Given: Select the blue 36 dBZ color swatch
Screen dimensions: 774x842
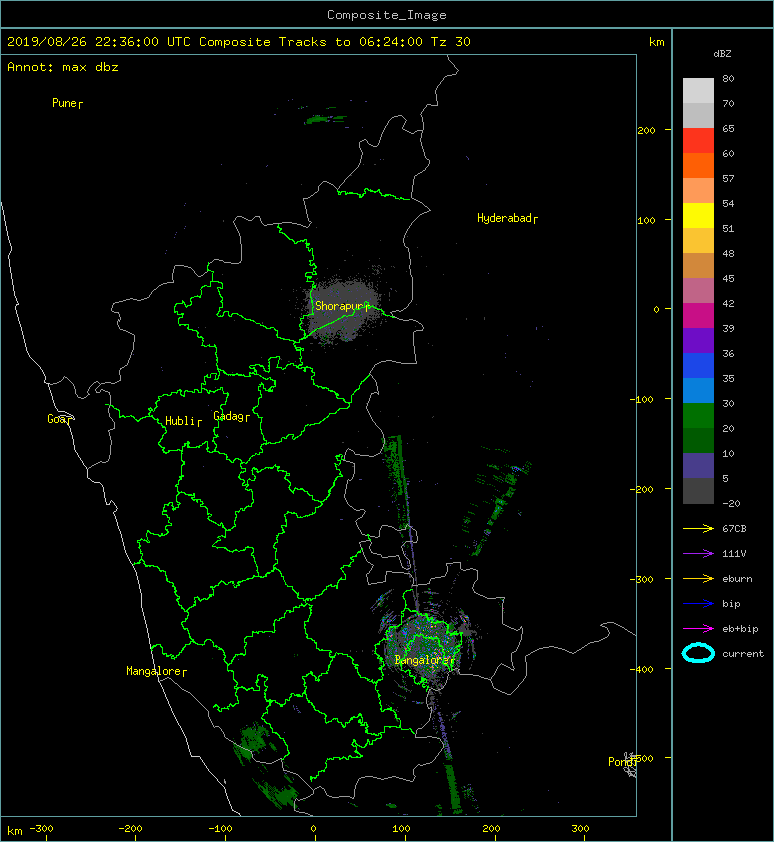Looking at the screenshot, I should tap(698, 365).
